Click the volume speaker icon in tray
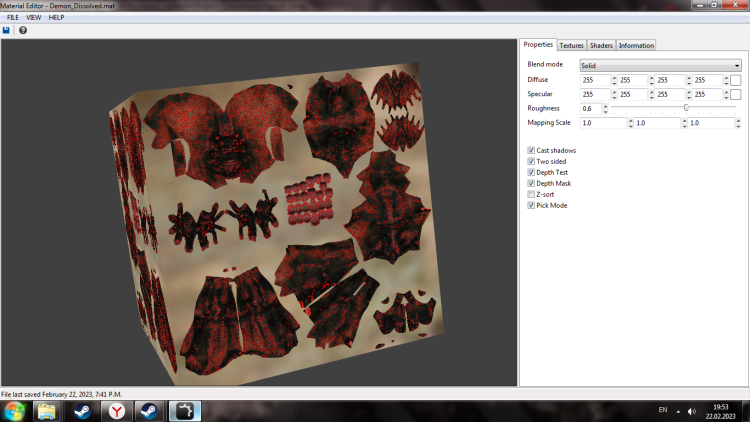The height and width of the screenshot is (422, 750). coord(691,411)
